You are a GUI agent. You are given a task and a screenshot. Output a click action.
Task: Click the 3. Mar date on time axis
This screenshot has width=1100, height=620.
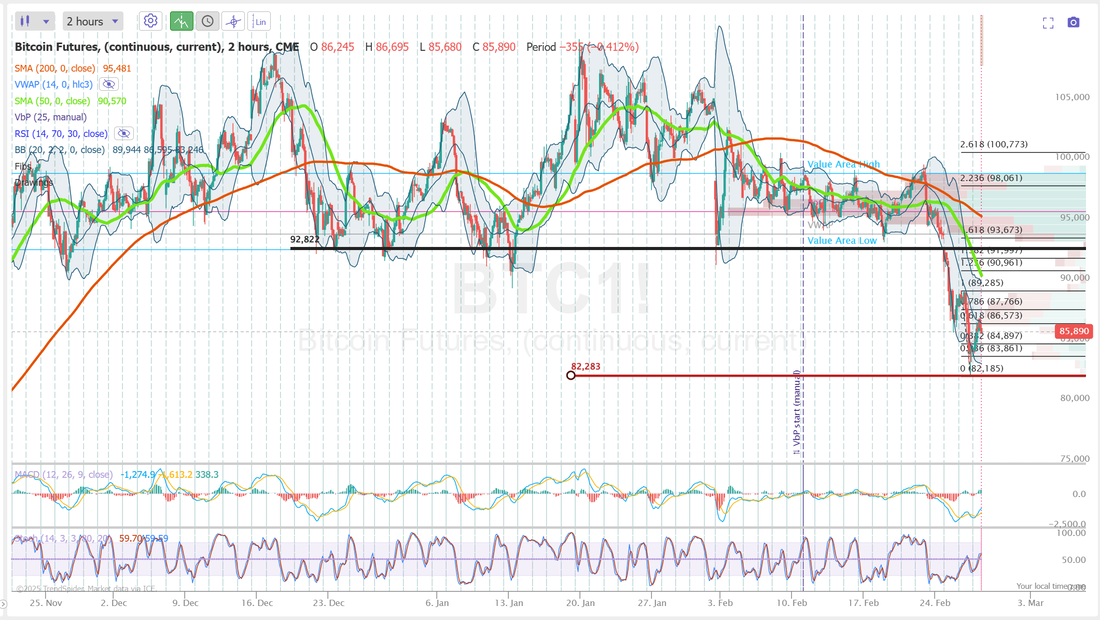coord(1031,602)
